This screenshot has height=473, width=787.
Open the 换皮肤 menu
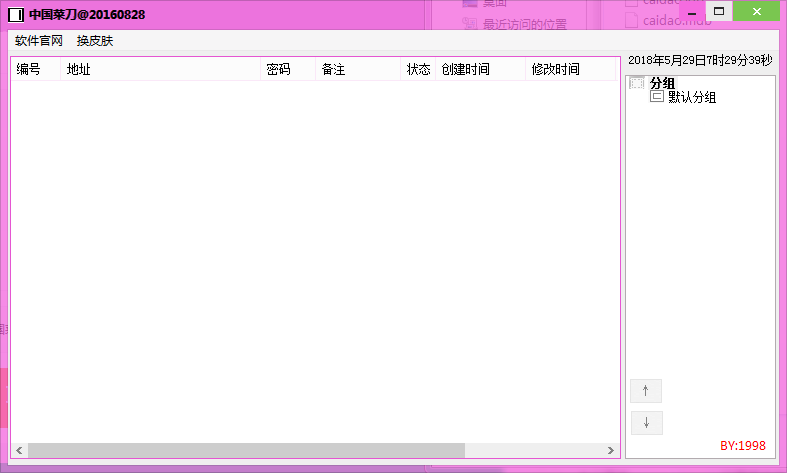tap(95, 41)
